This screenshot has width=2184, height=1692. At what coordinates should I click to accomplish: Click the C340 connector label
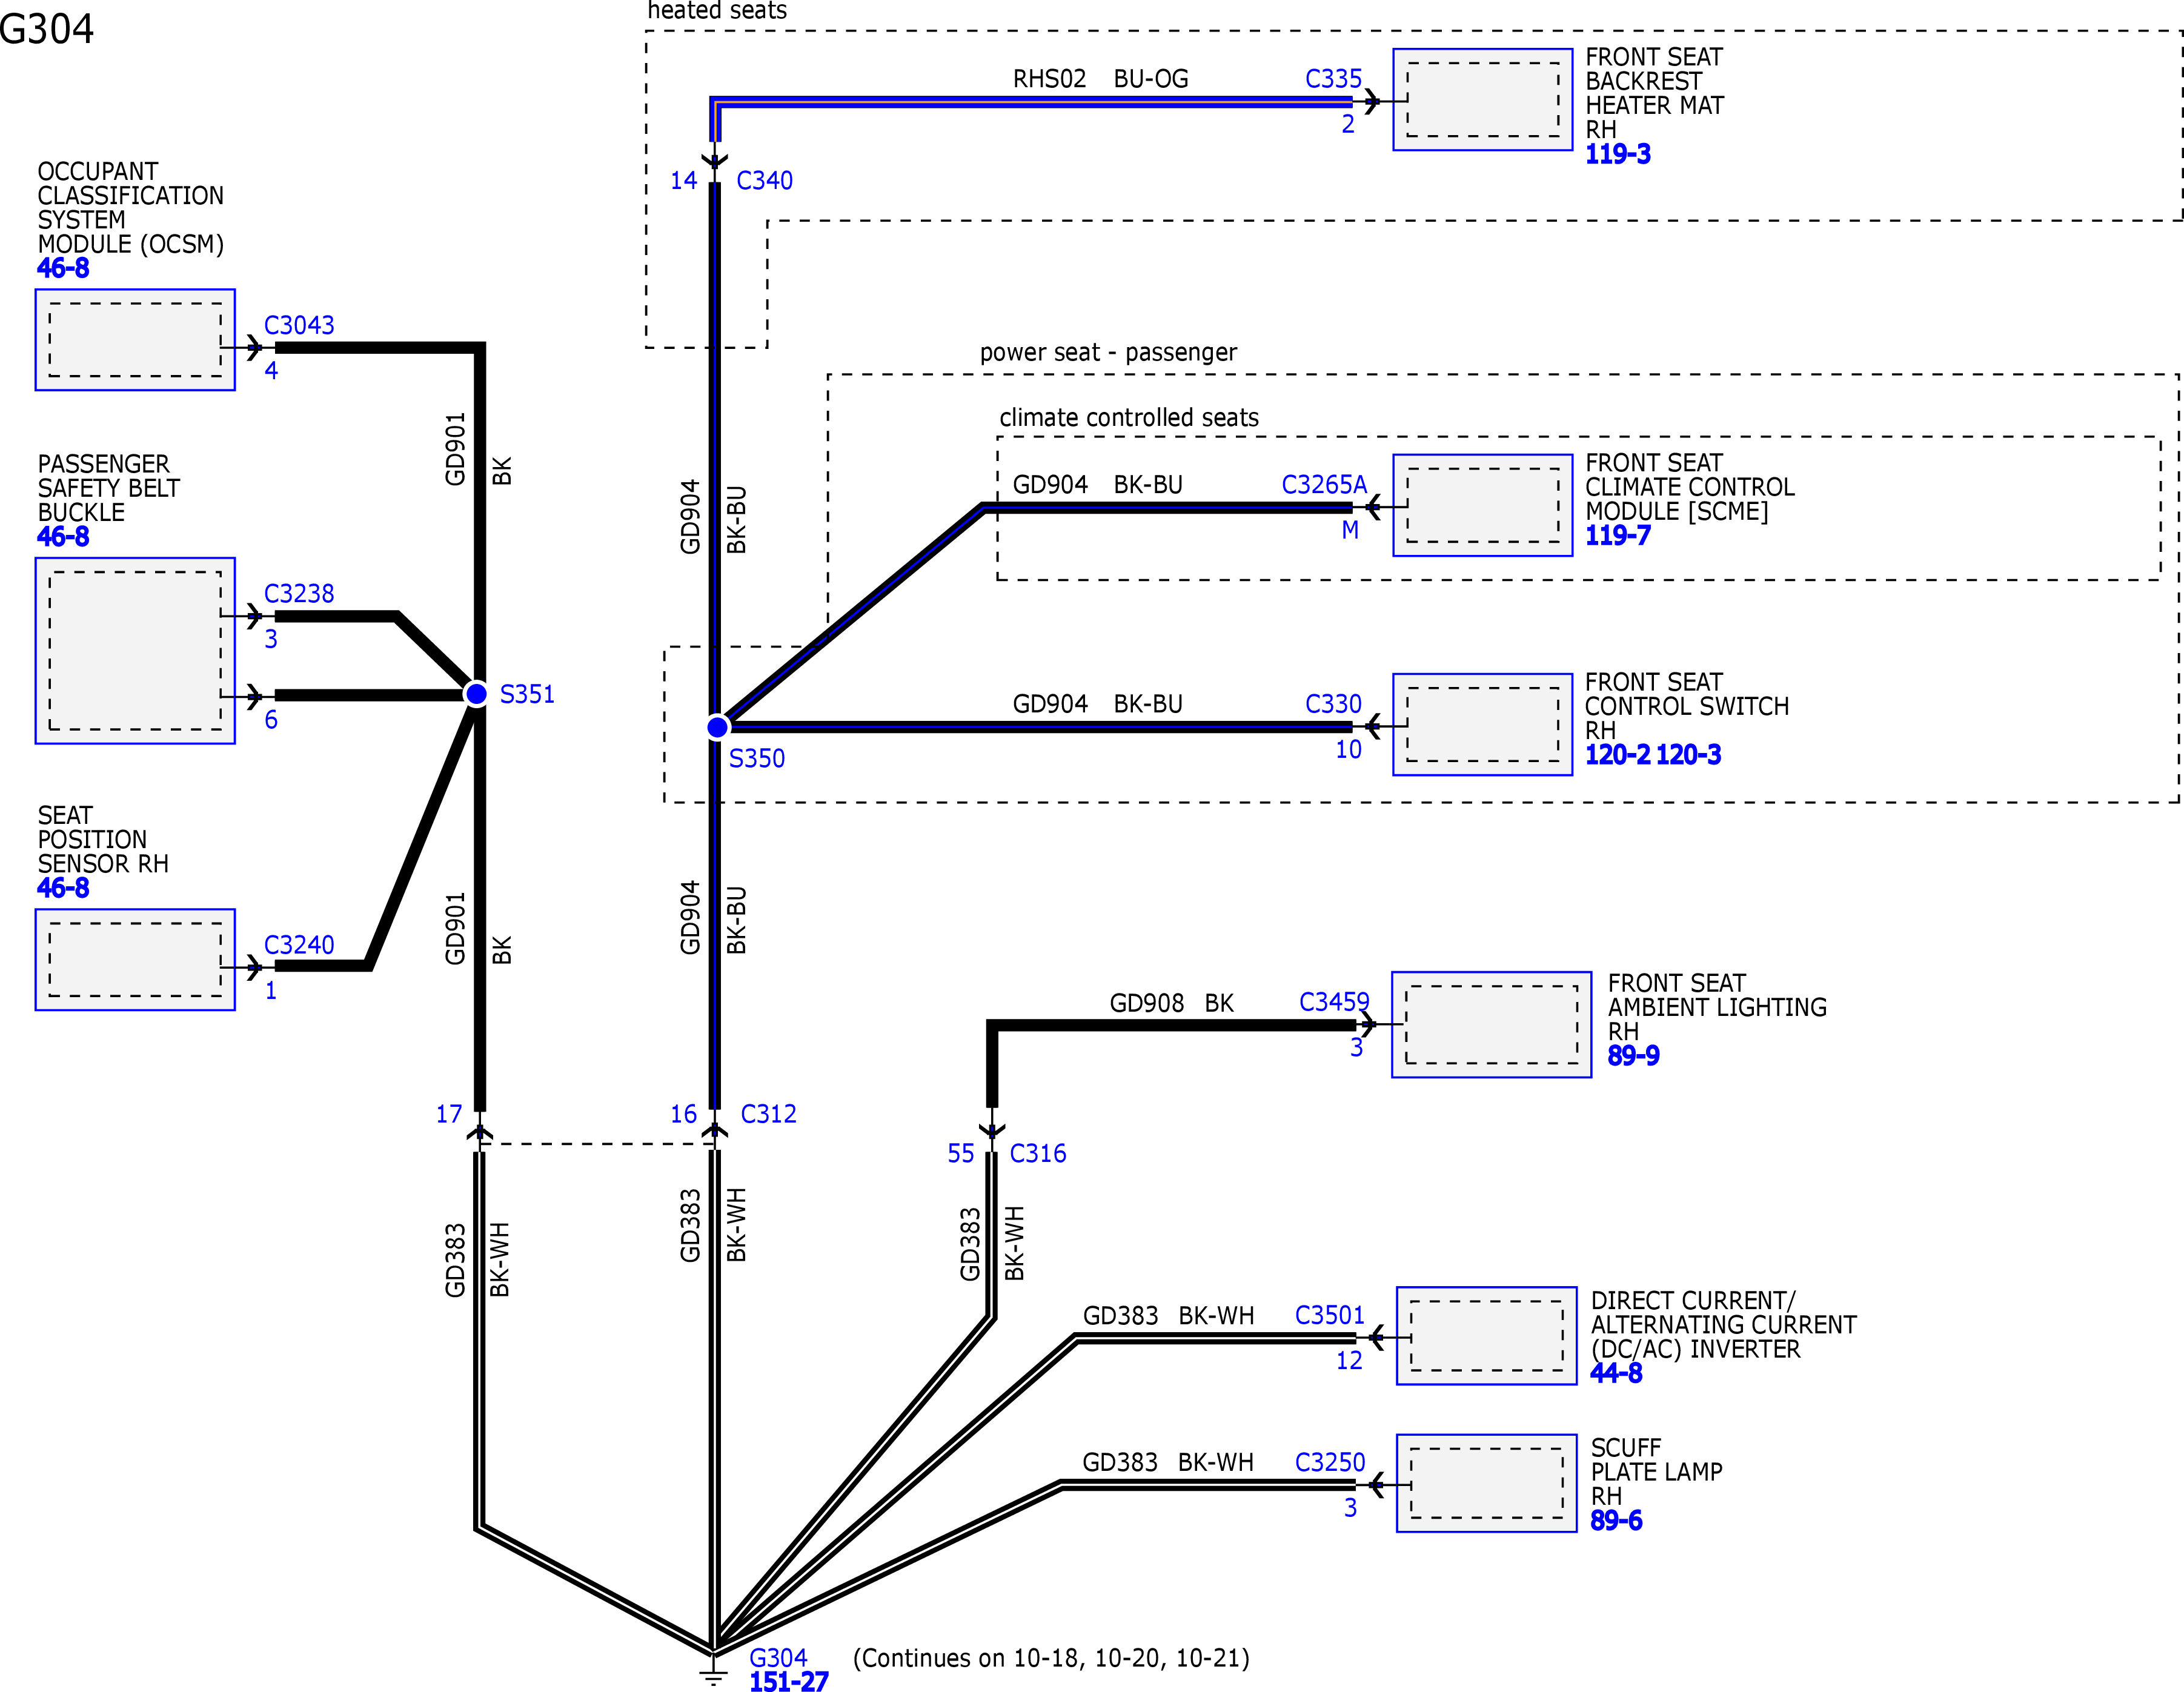click(764, 181)
